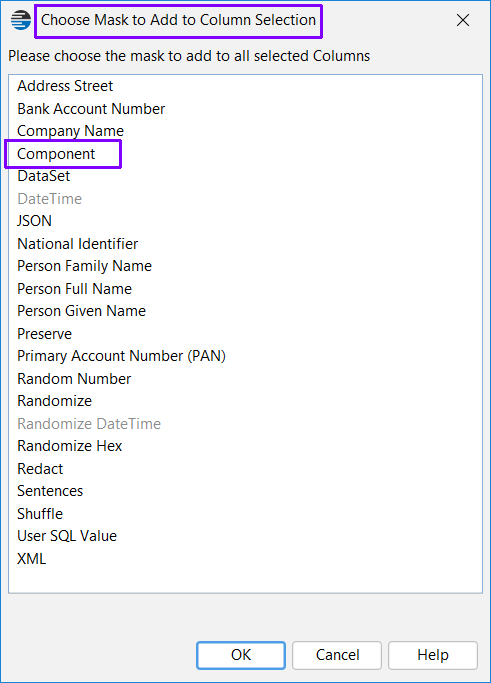Choose Primary Account Number (PAN) mask
This screenshot has height=683, width=491.
(122, 356)
